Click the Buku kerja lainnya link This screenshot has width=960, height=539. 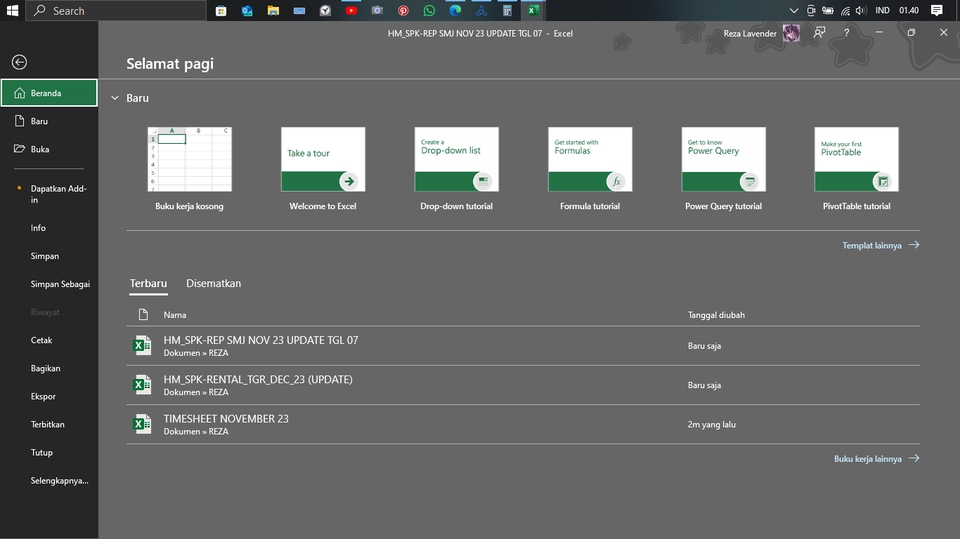876,458
